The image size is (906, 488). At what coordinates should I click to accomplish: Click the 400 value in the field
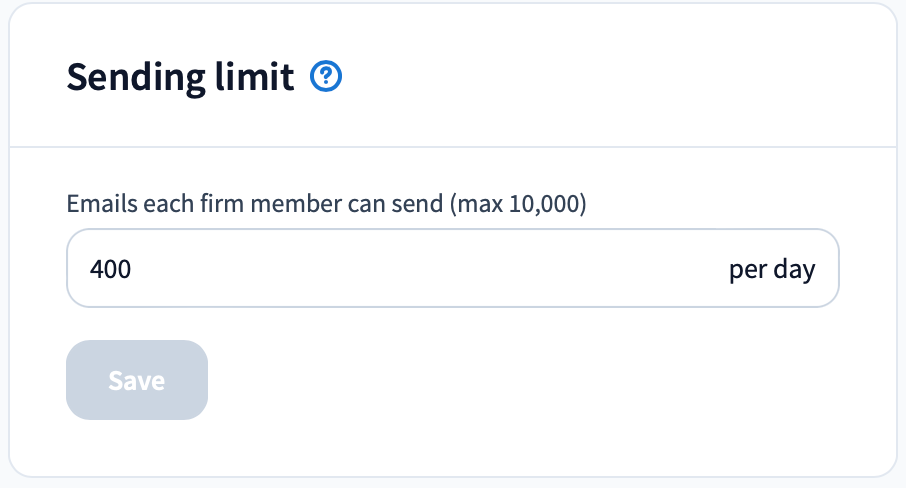click(x=110, y=269)
